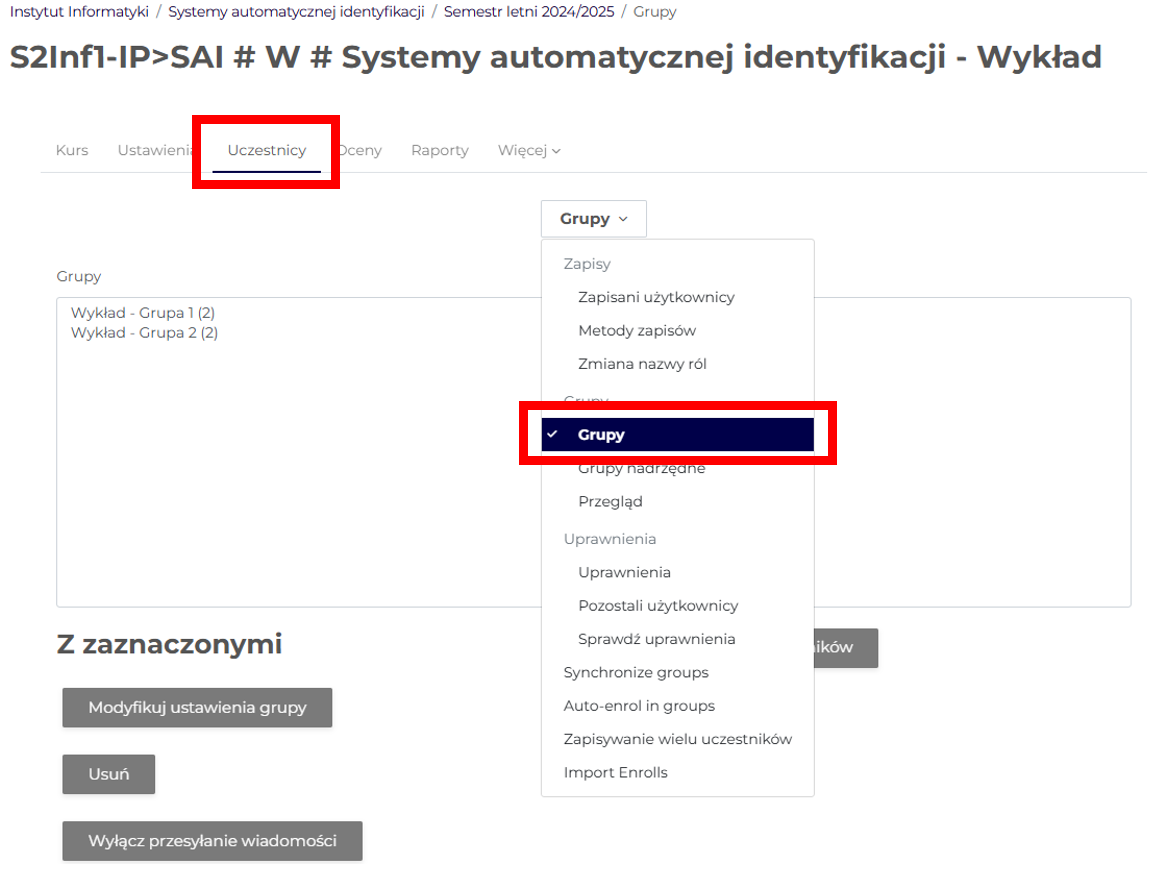The width and height of the screenshot is (1149, 883).
Task: Switch to the Uczestnicy tab
Action: (266, 150)
